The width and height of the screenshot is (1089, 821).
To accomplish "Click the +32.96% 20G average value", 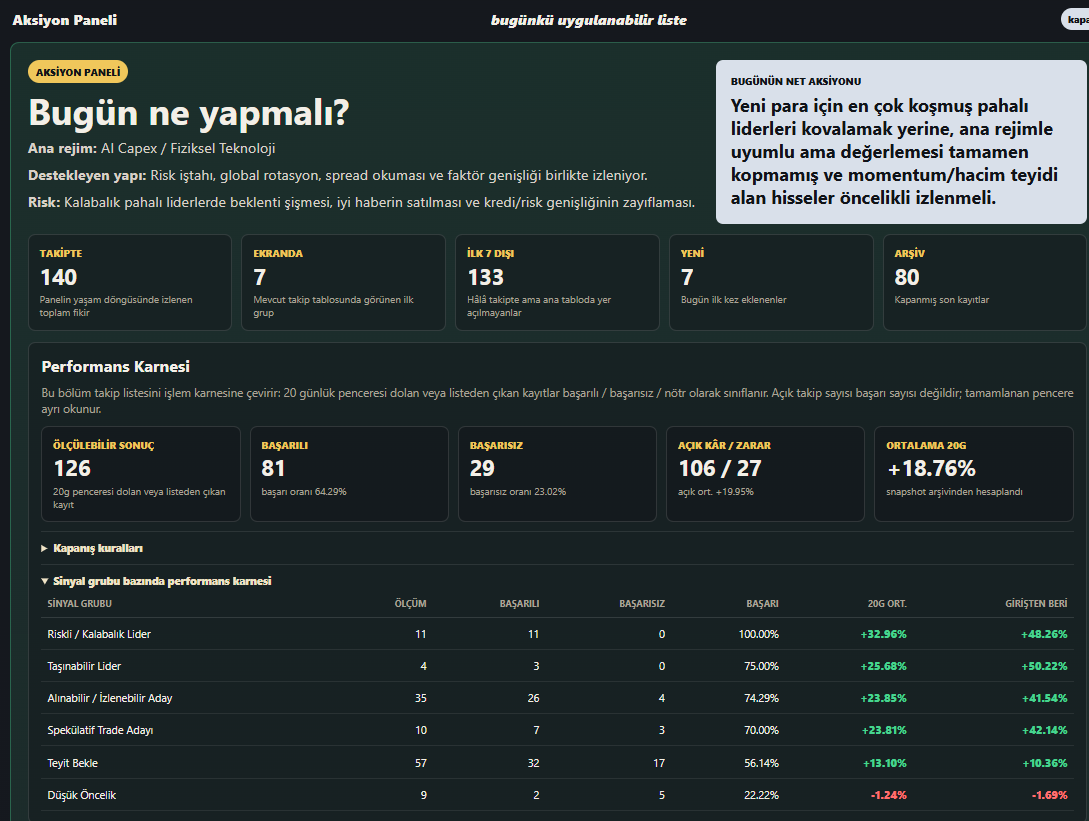I will coord(883,634).
